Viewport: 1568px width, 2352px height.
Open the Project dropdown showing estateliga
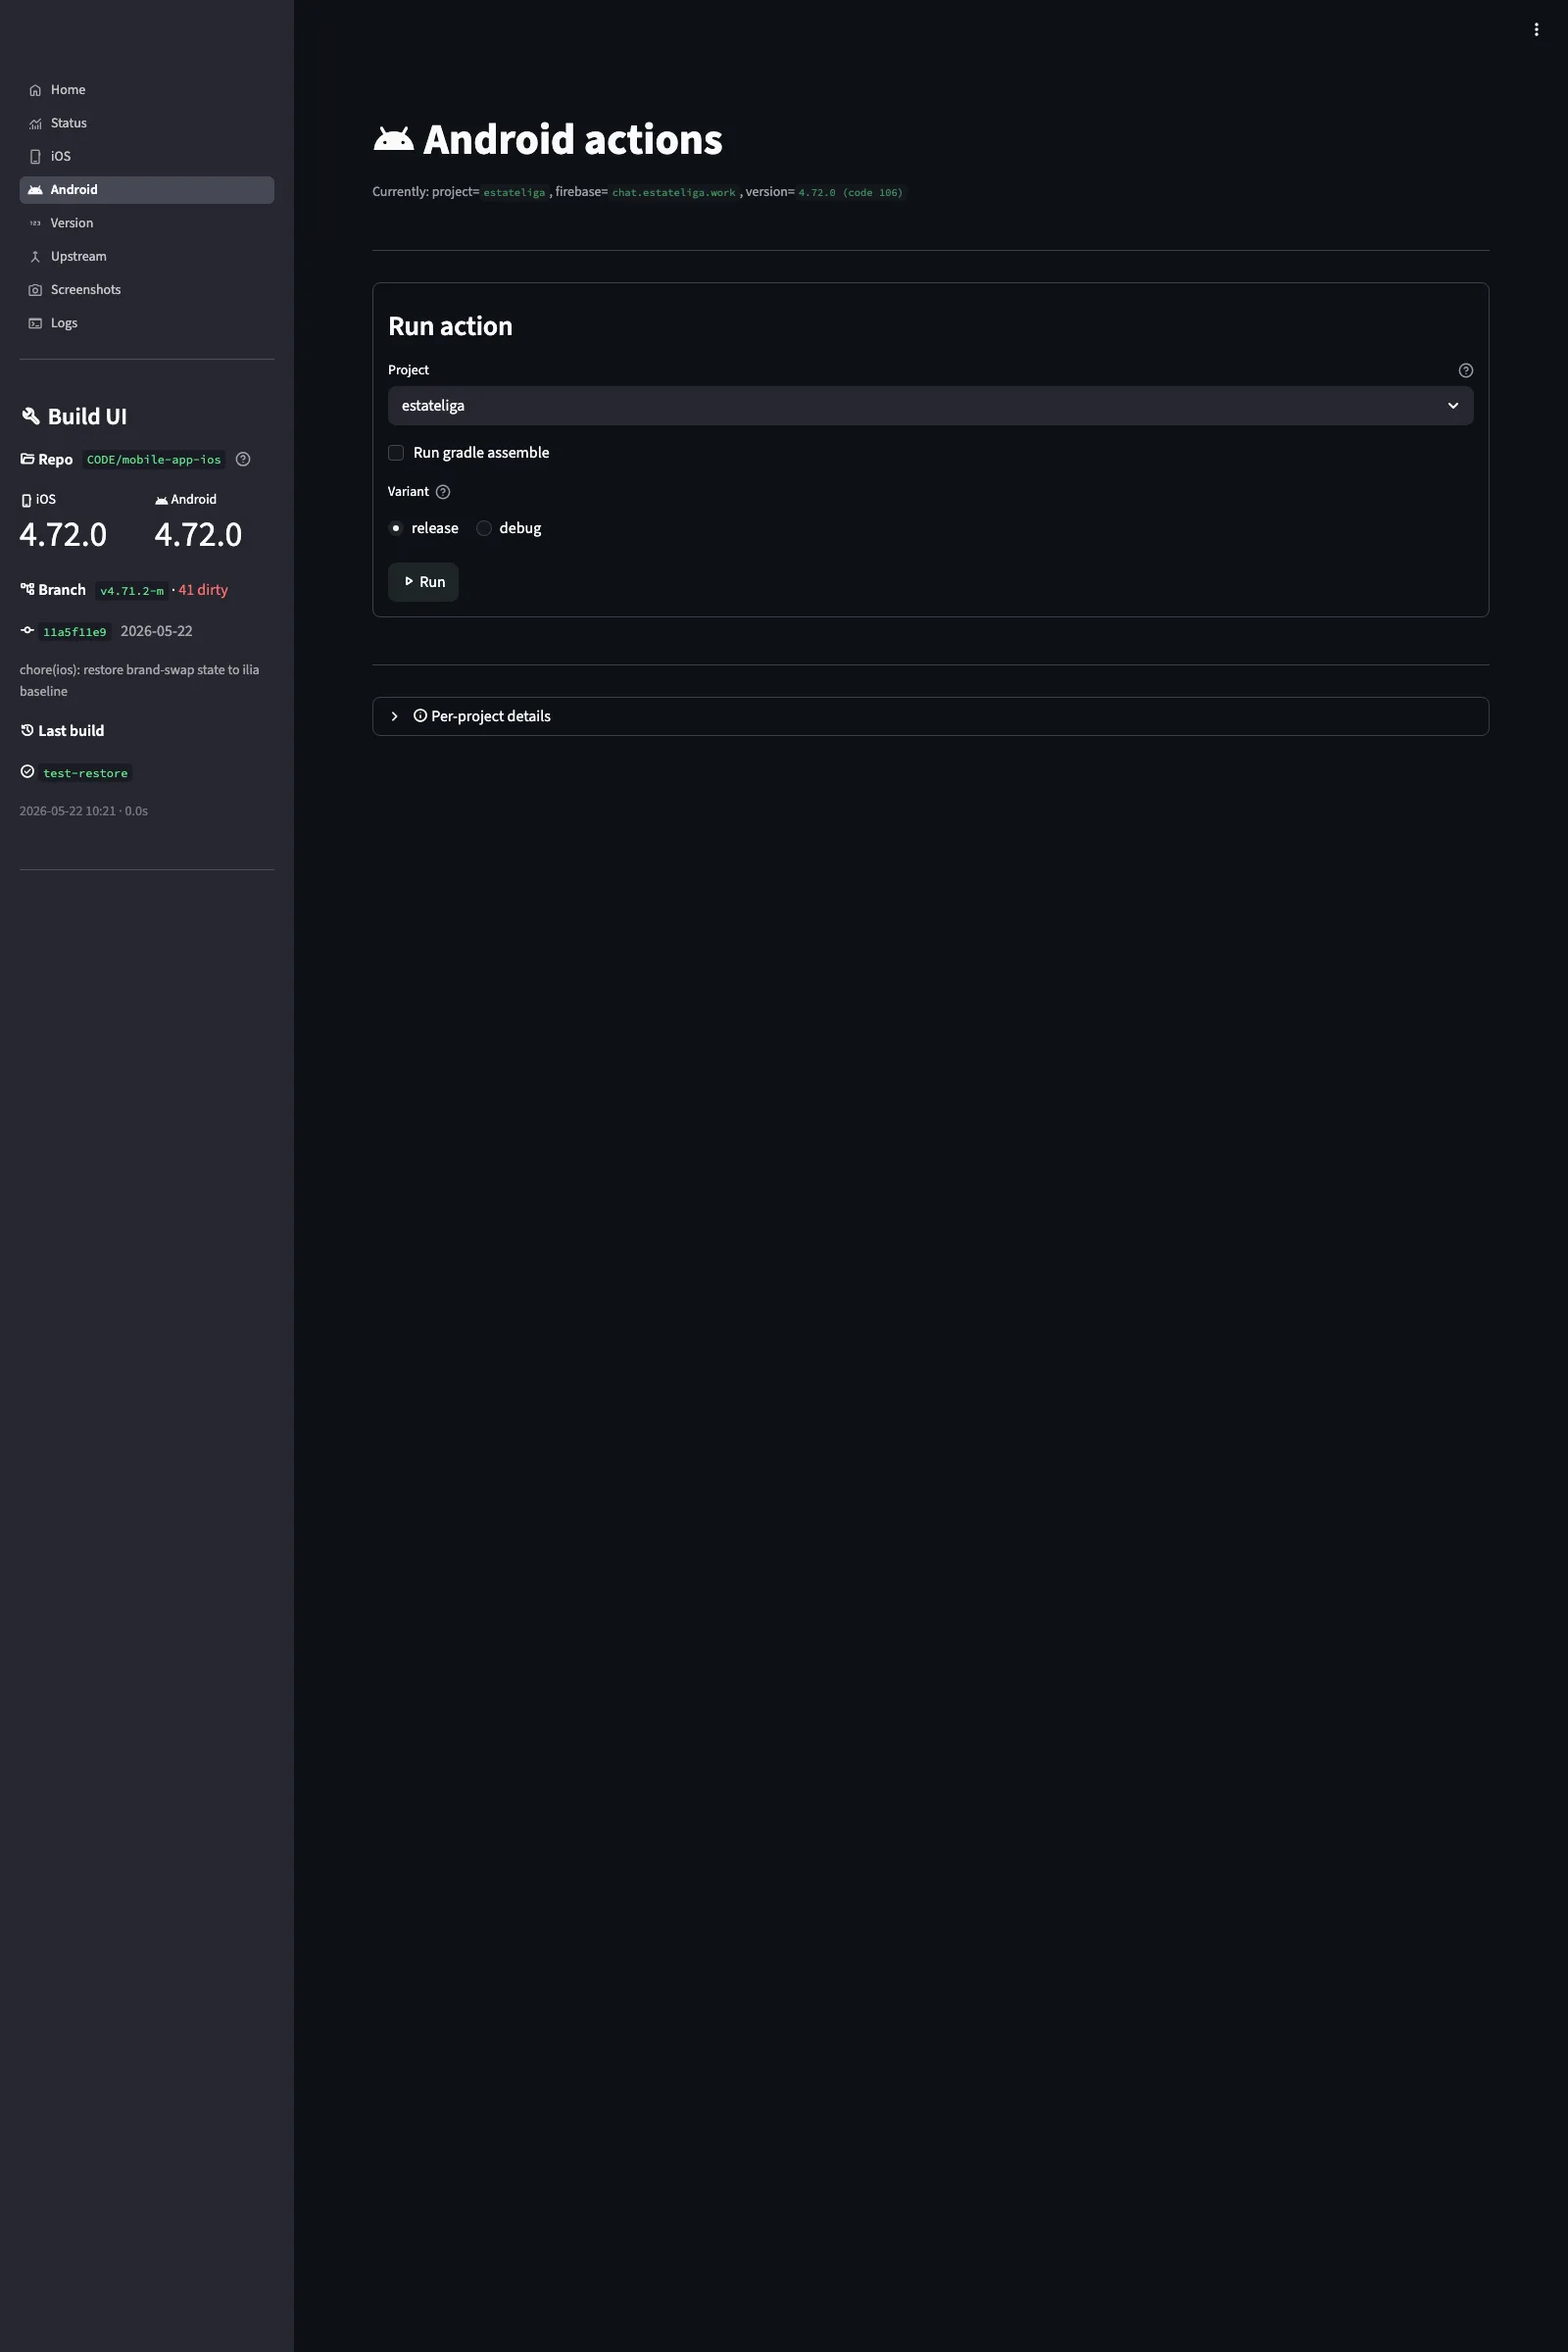pos(930,406)
